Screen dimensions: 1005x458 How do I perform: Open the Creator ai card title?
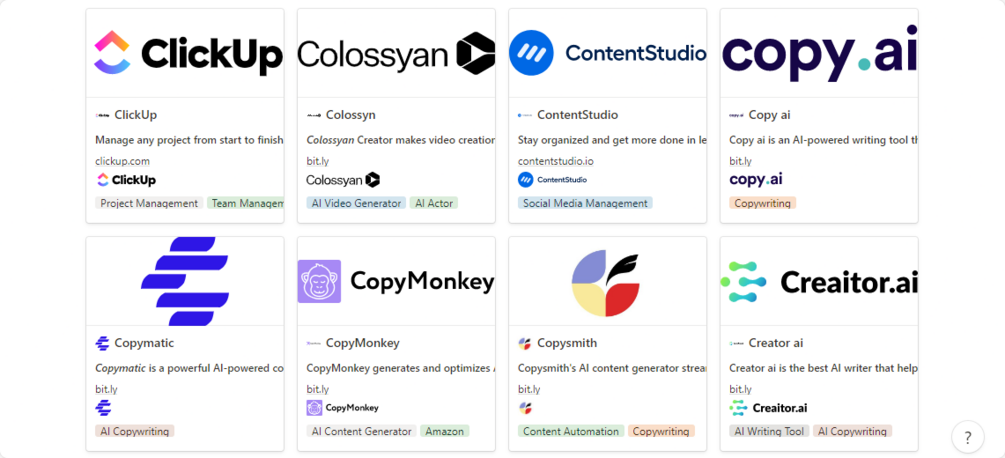[776, 343]
